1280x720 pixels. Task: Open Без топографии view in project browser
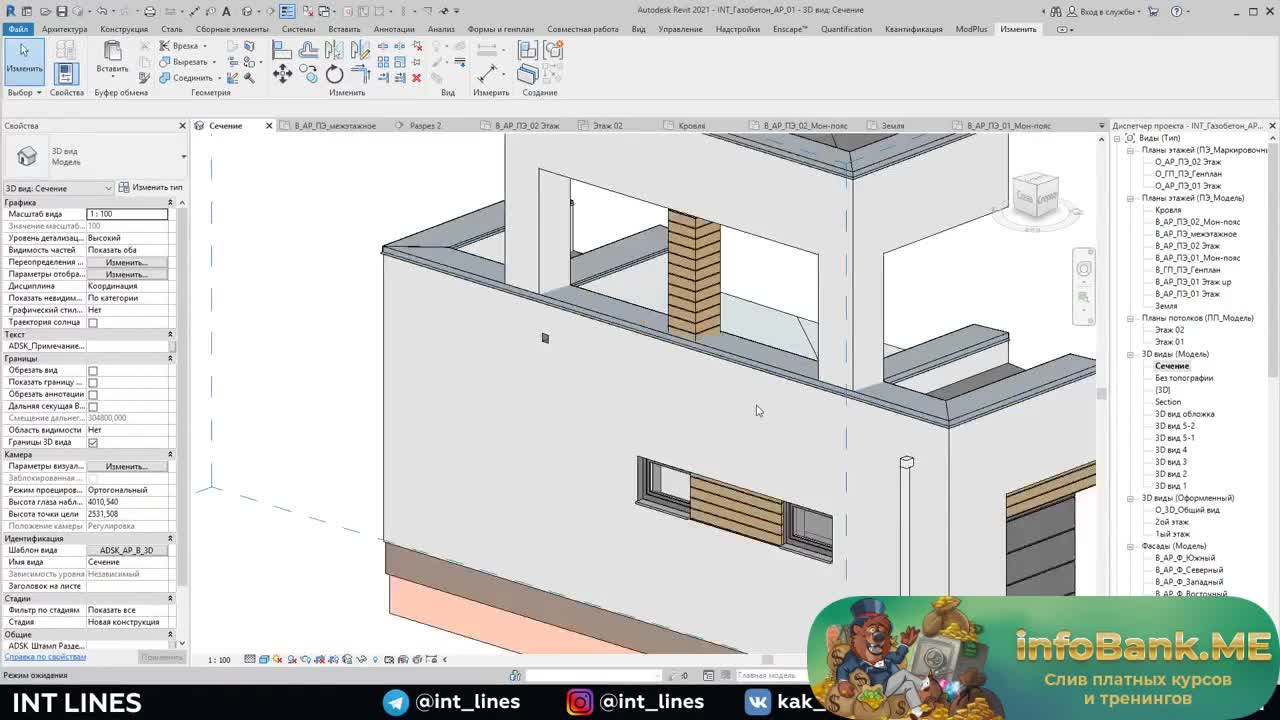pyautogui.click(x=1184, y=378)
